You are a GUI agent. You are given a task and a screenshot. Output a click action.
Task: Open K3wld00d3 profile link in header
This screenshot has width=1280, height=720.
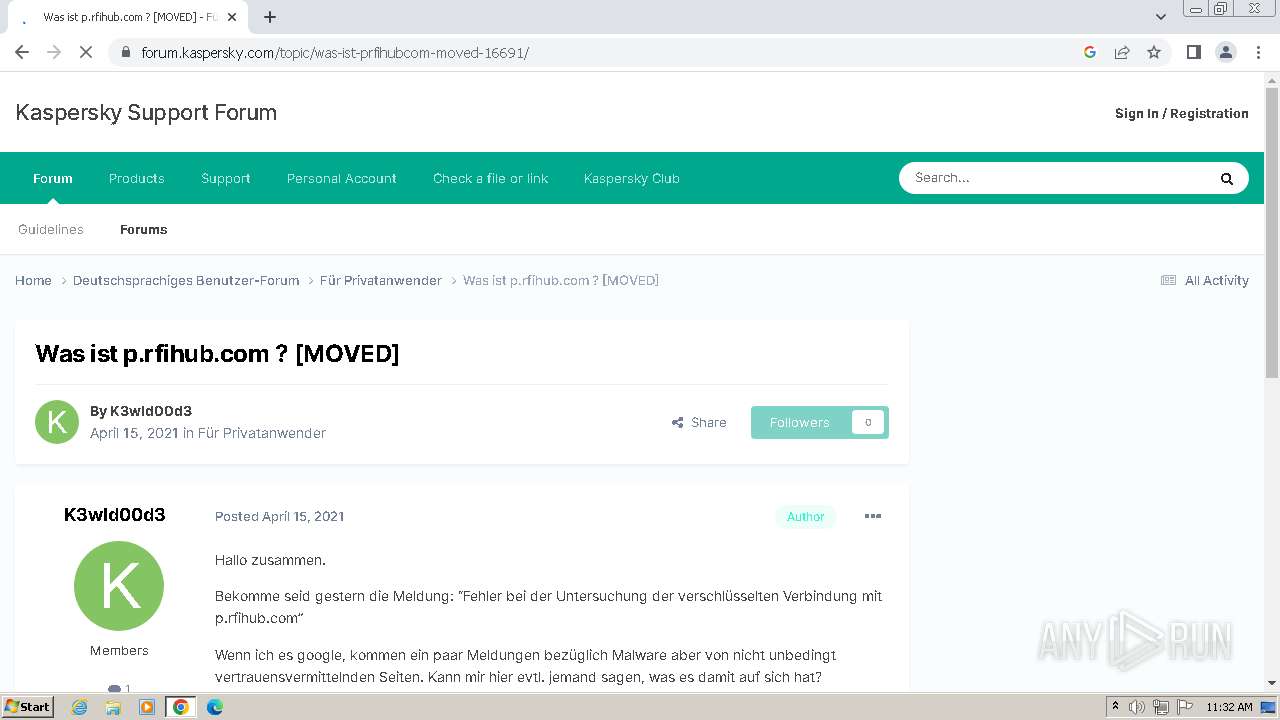click(x=151, y=411)
